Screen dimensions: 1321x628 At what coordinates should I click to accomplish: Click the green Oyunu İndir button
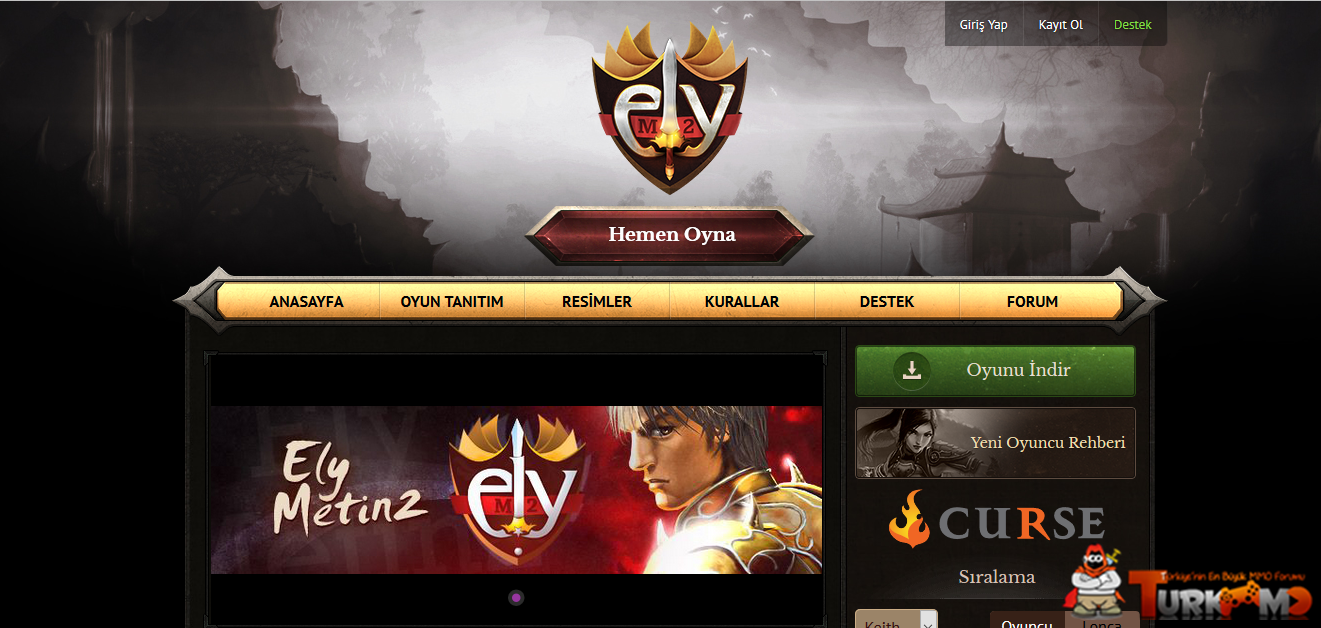coord(995,371)
